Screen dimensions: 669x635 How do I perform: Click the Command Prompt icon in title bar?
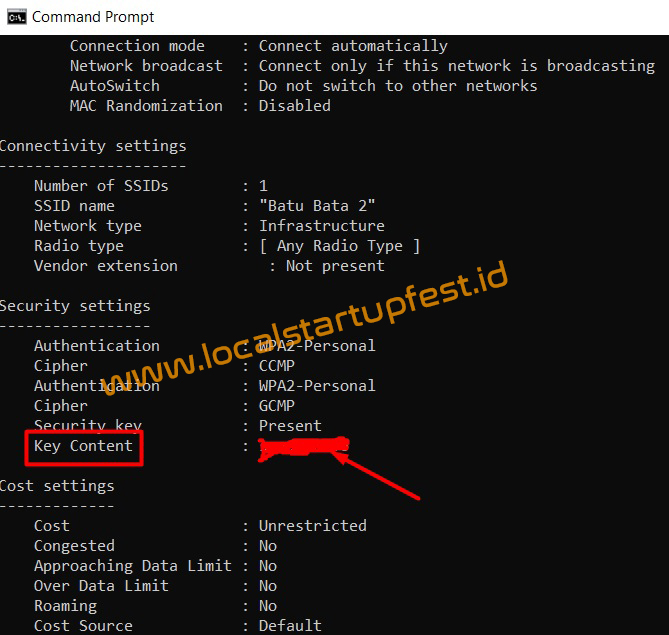tap(15, 16)
